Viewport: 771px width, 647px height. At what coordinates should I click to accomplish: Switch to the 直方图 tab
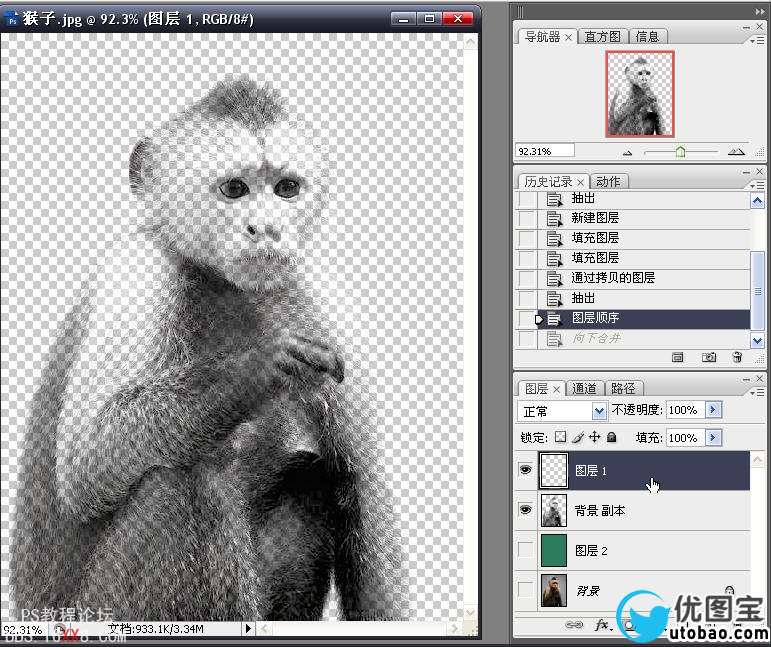pyautogui.click(x=602, y=37)
